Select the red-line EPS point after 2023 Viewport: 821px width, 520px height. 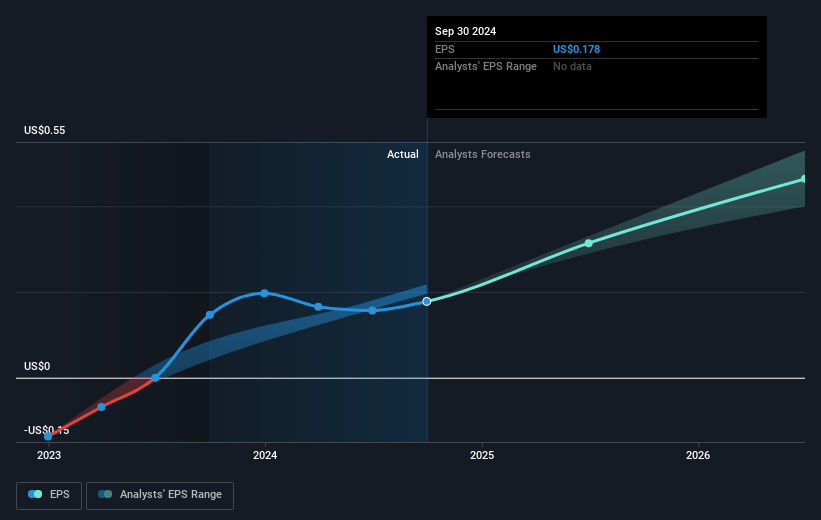pos(102,407)
